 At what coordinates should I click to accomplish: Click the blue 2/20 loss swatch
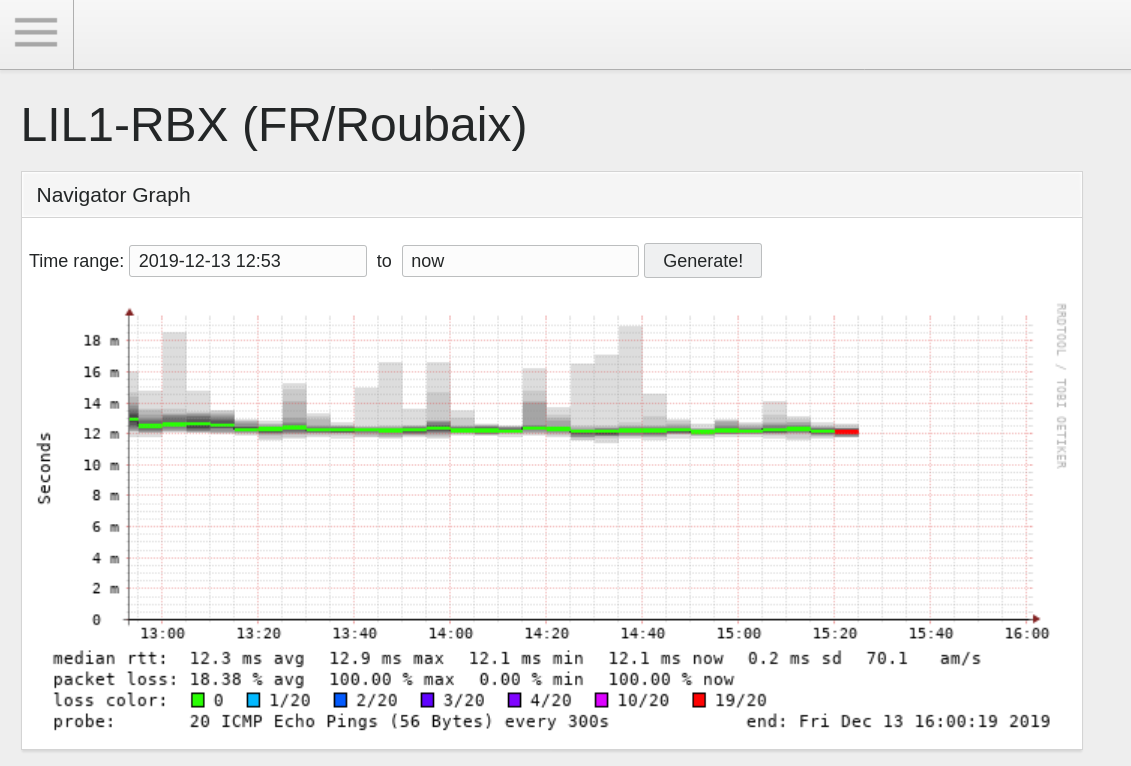point(341,700)
